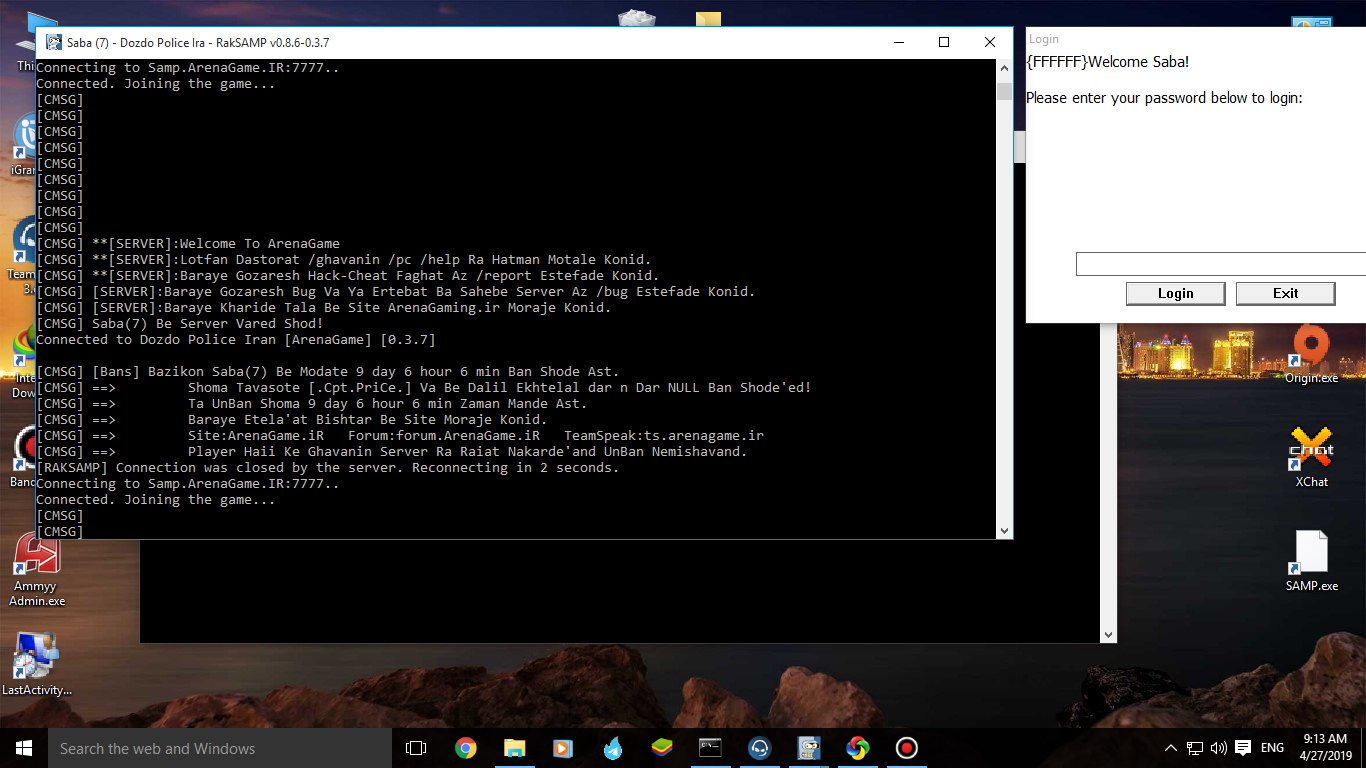Viewport: 1366px width, 768px height.
Task: Minimize the RakSAMP window
Action: [x=898, y=42]
